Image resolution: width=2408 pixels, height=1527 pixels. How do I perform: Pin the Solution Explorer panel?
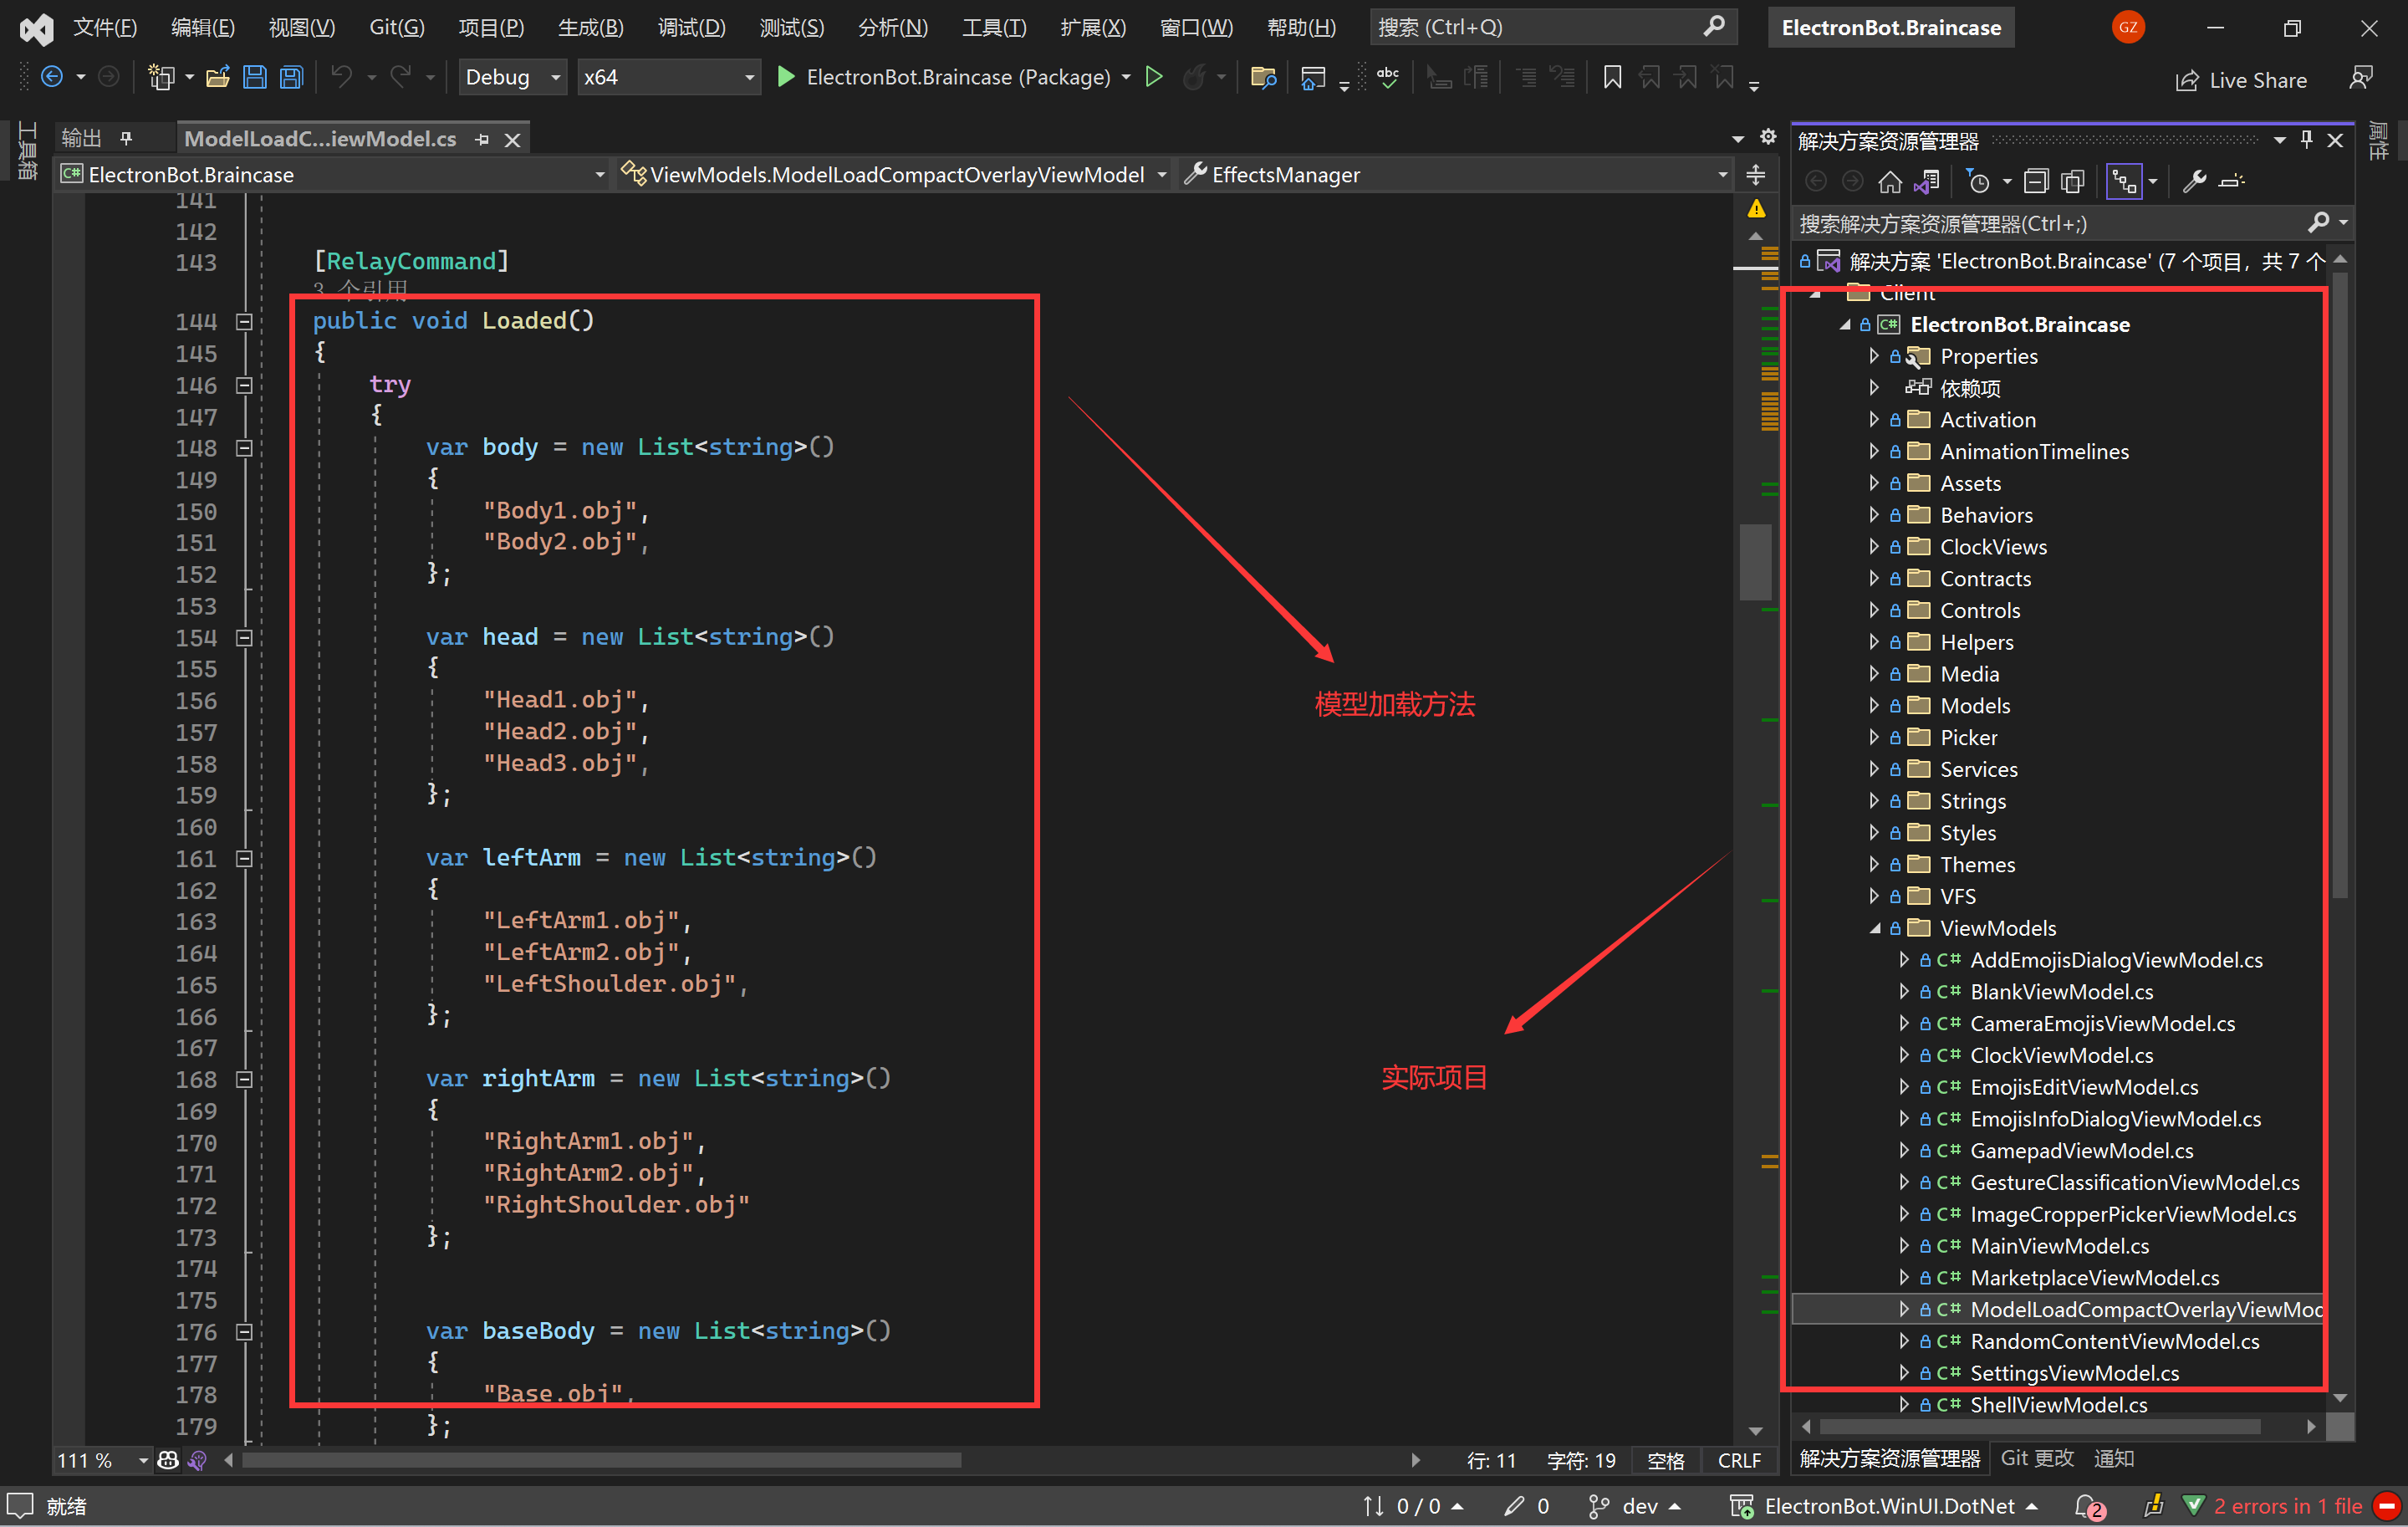[x=2307, y=140]
